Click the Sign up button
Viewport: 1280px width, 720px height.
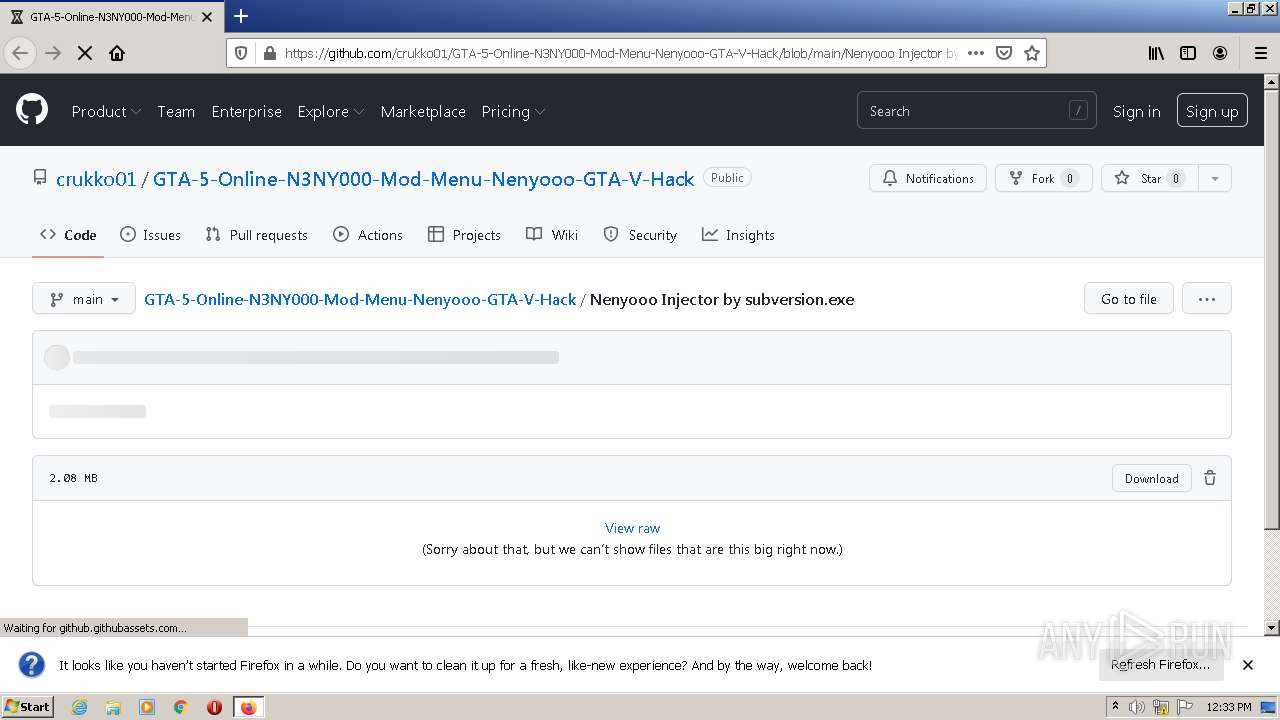pyautogui.click(x=1212, y=111)
